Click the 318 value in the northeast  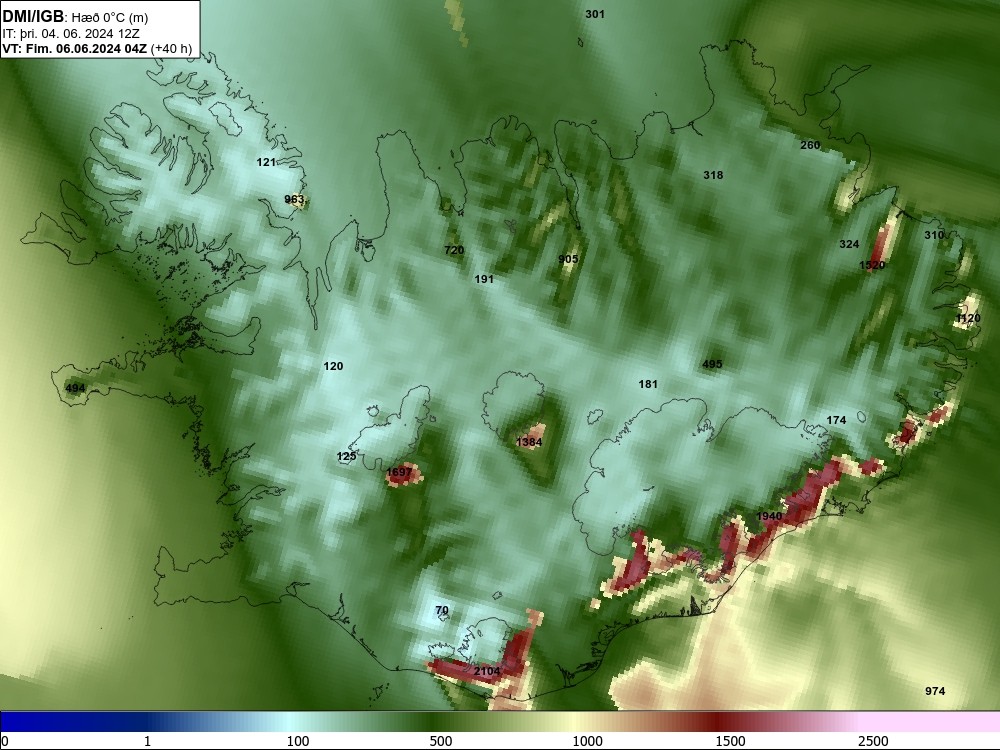tap(713, 175)
